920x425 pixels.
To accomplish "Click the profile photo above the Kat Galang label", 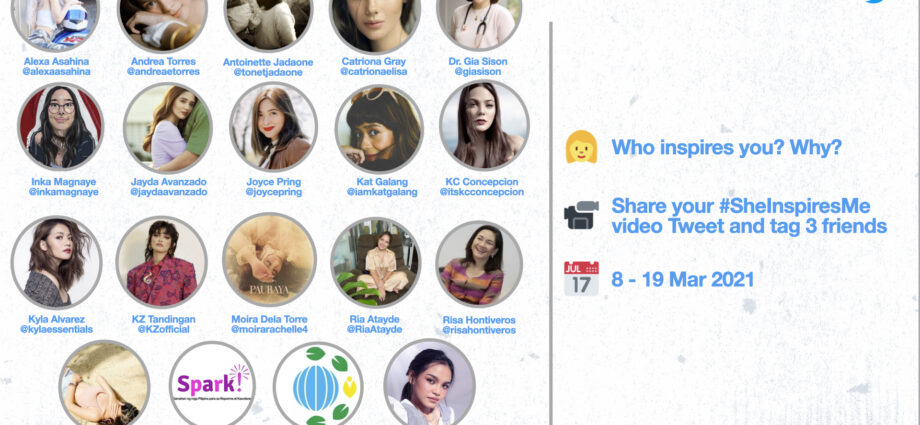I will tap(379, 129).
